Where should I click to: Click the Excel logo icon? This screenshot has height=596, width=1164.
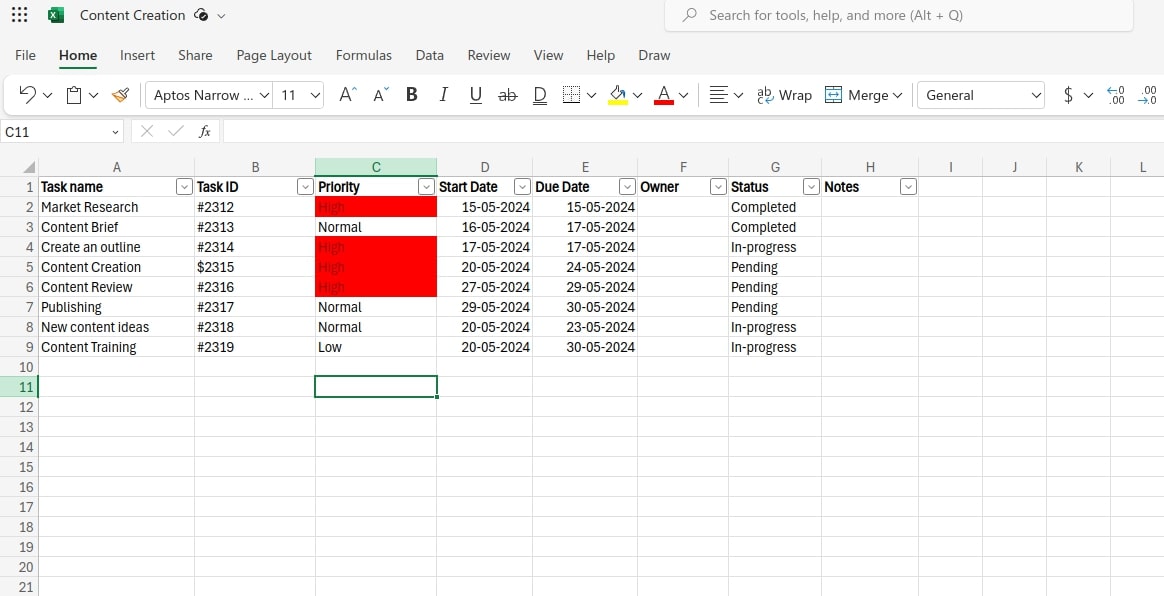tap(56, 15)
